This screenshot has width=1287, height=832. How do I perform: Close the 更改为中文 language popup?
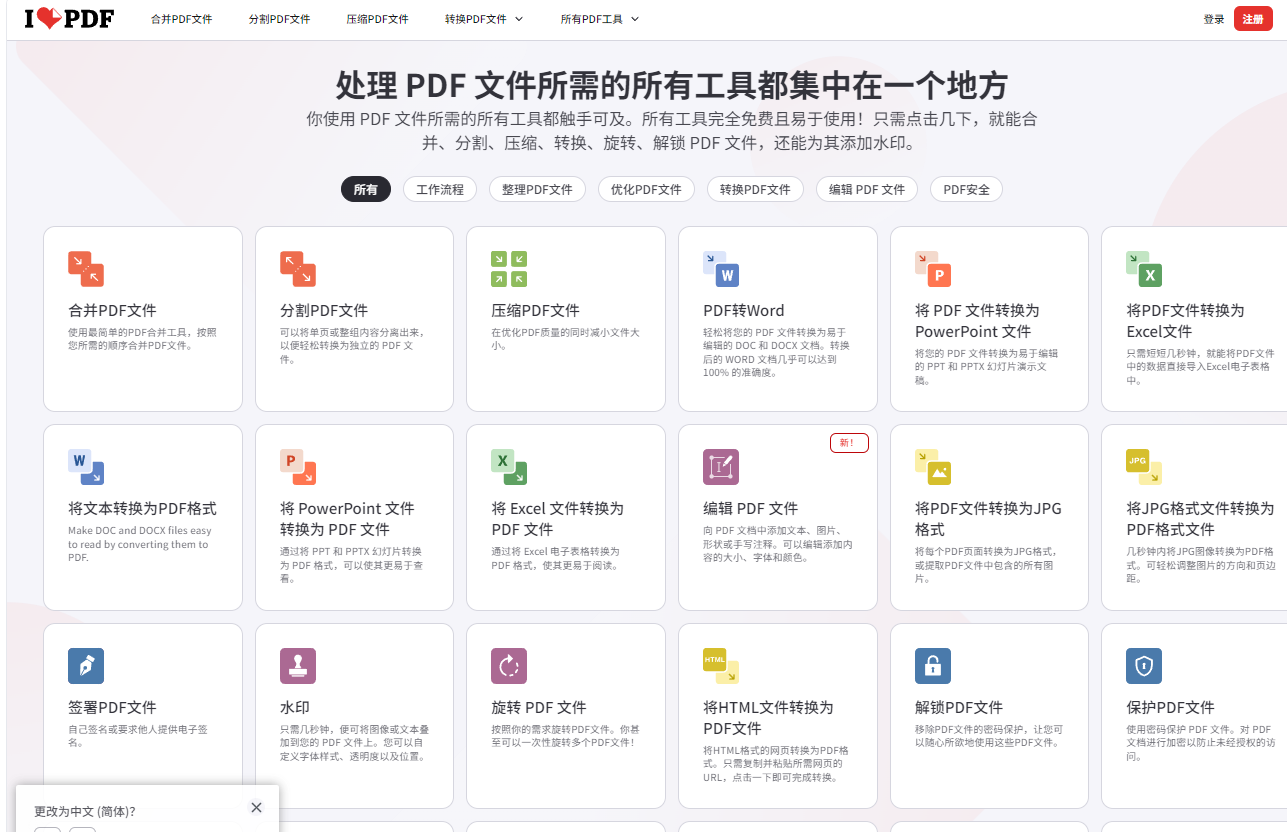coord(256,808)
